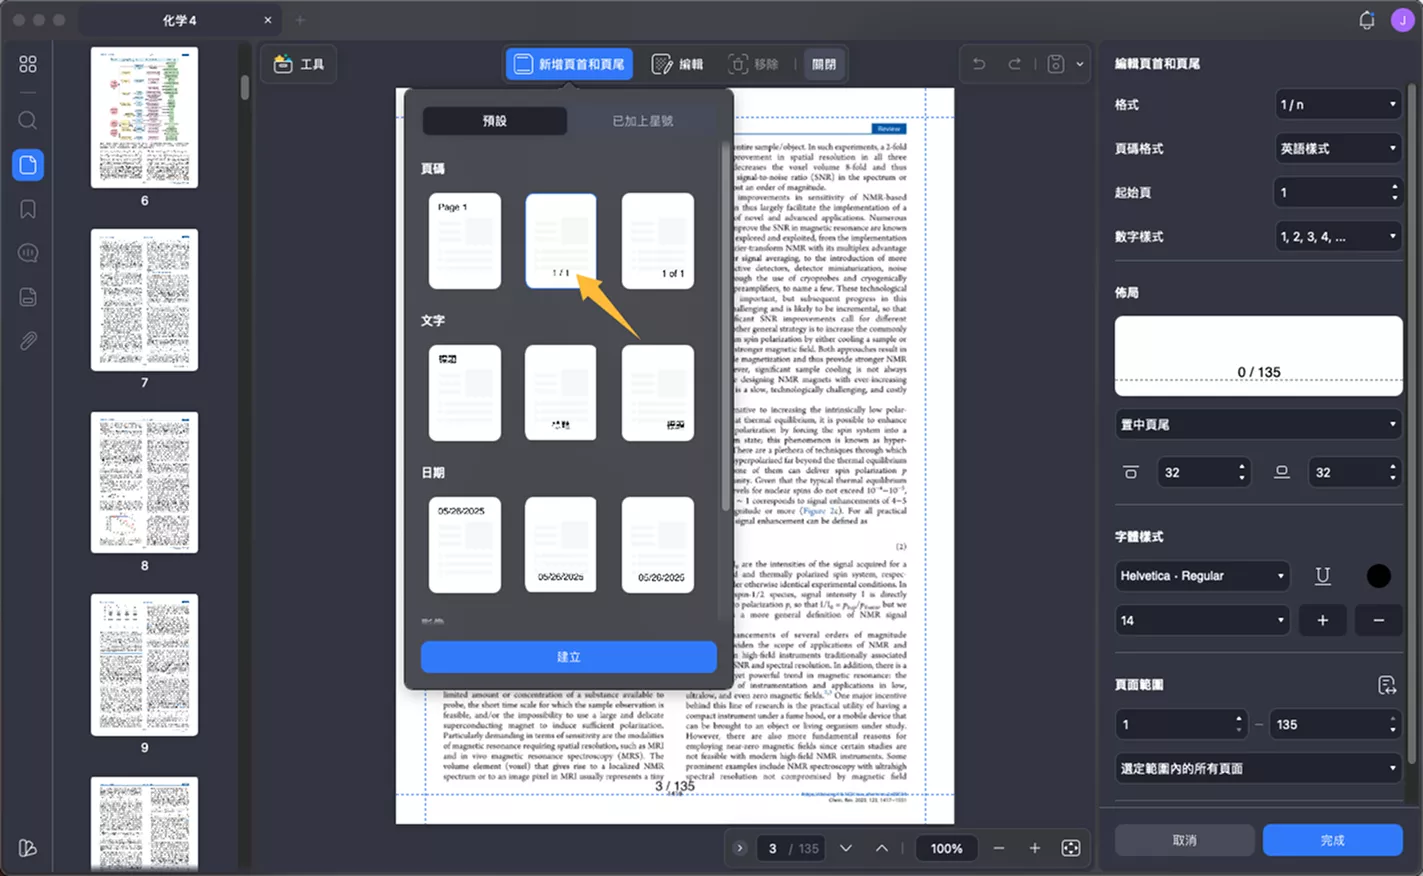Click the page range picker icon
Screen dimensions: 1423x876
point(1386,685)
